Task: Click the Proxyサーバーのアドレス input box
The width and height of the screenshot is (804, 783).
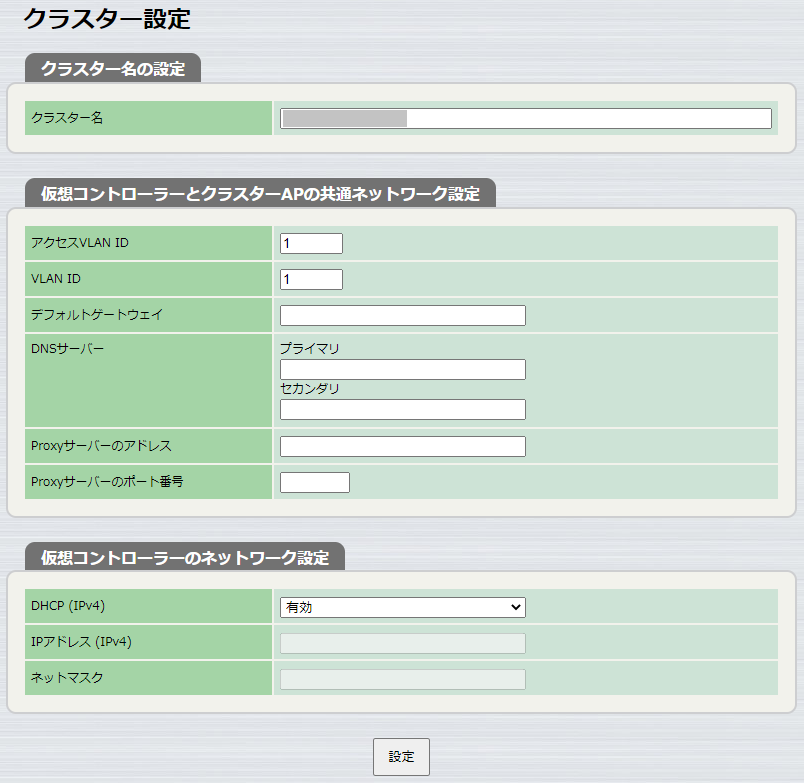Action: pyautogui.click(x=402, y=445)
